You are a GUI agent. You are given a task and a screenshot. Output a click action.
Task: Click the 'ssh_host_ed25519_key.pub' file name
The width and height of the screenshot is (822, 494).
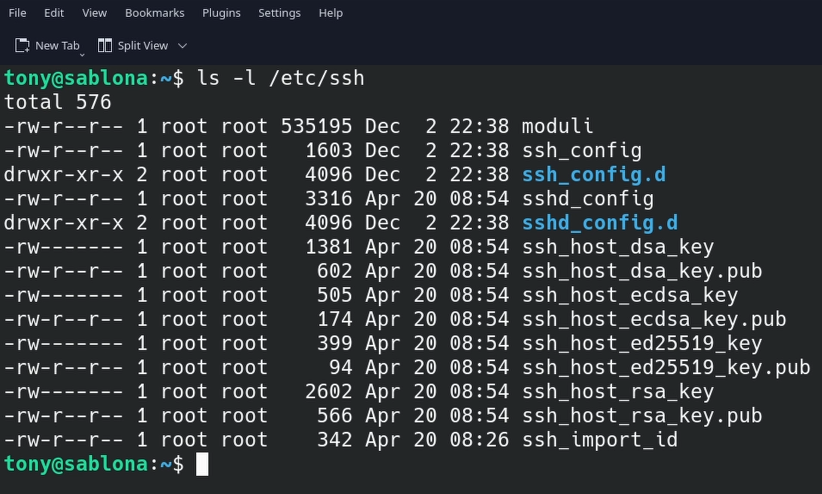pos(666,368)
